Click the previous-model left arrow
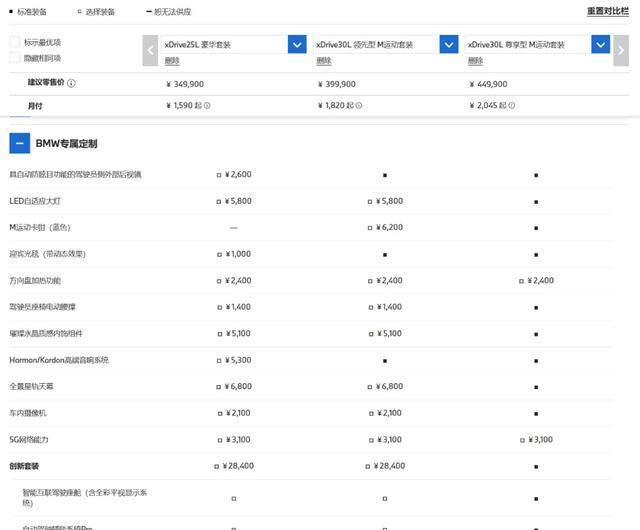This screenshot has width=640, height=530. pos(150,50)
